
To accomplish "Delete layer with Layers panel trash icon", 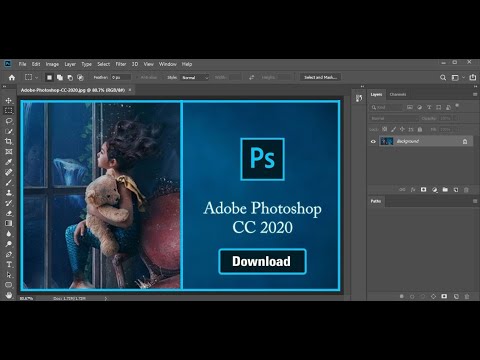I will 466,190.
